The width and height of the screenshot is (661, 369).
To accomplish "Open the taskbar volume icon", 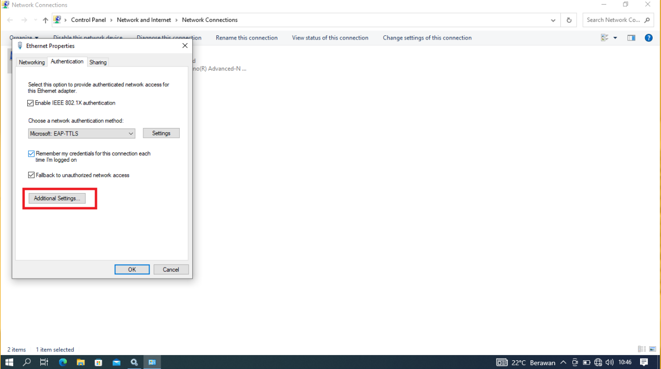I will coord(610,362).
